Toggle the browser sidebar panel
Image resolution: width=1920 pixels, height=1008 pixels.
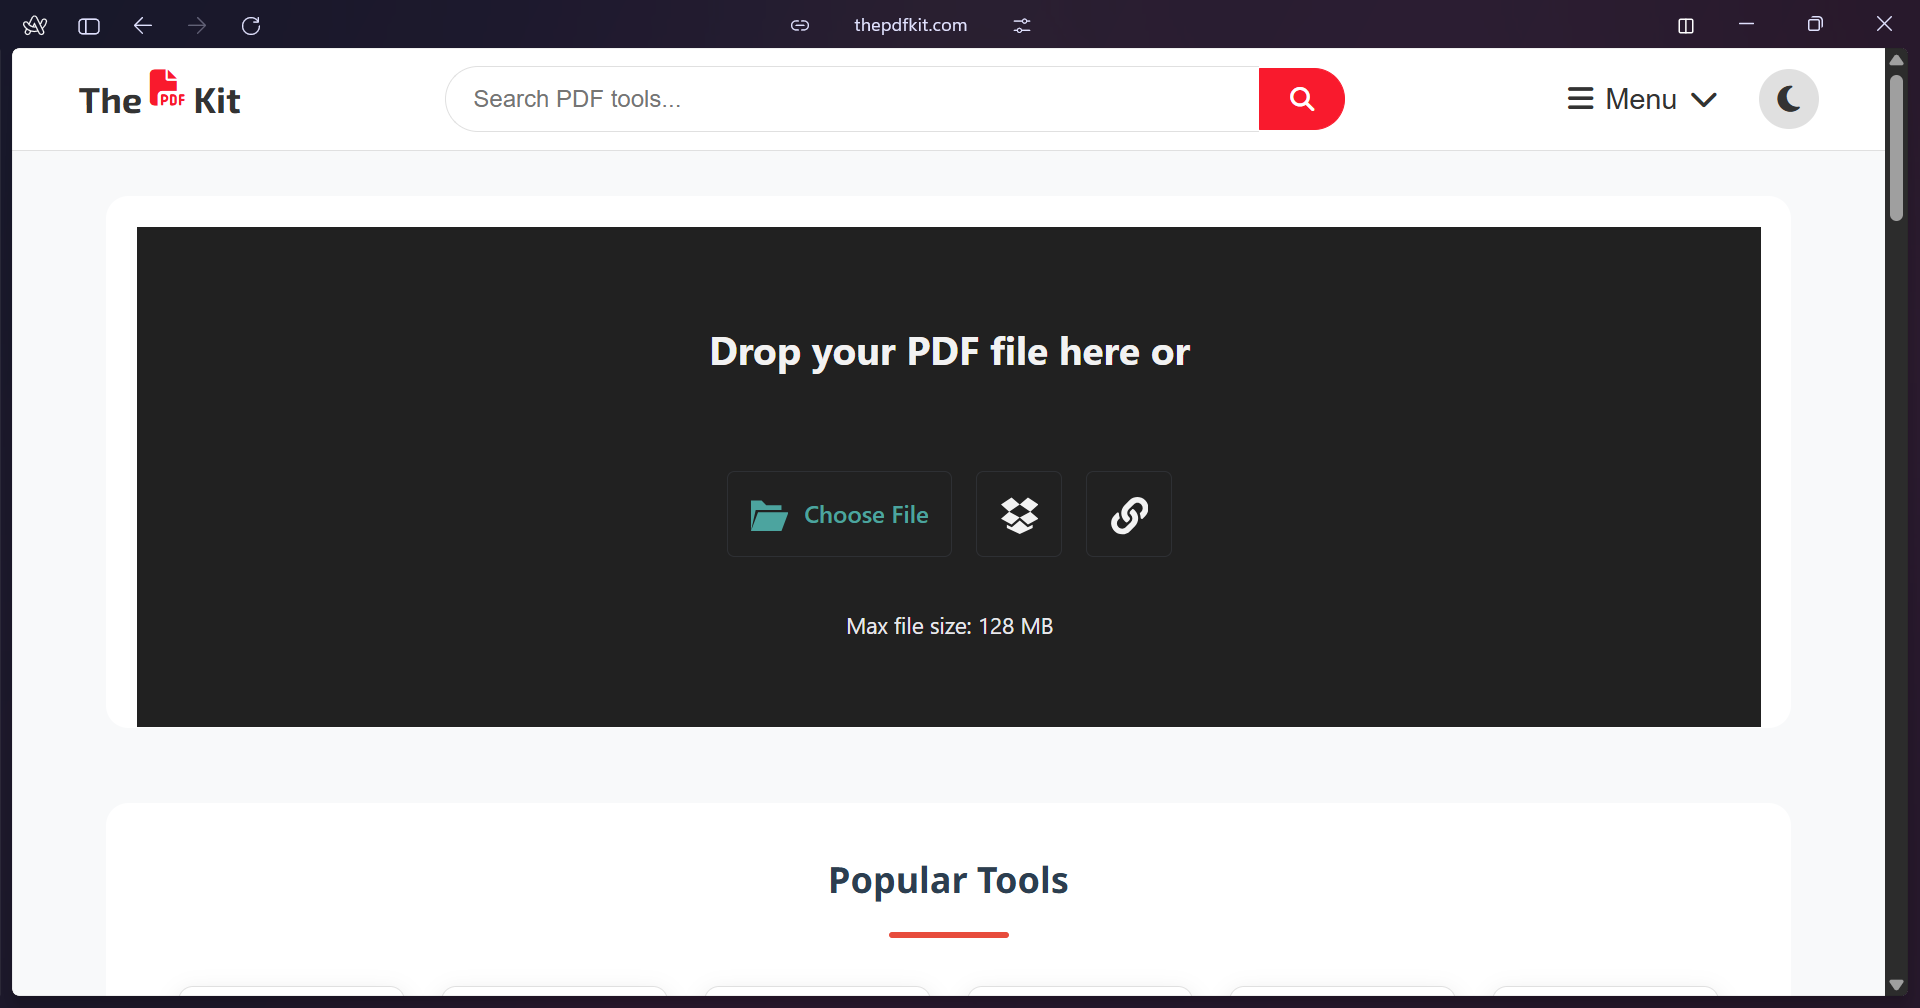[x=88, y=25]
